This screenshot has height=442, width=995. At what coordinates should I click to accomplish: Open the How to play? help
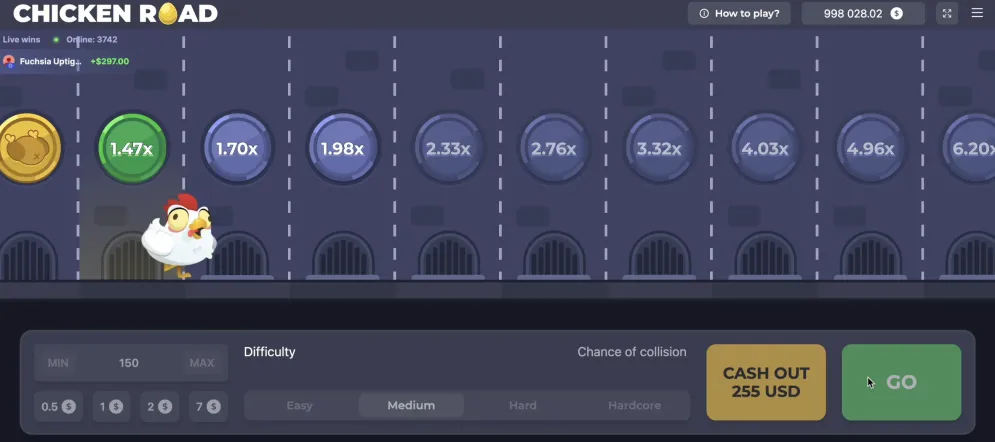click(739, 13)
